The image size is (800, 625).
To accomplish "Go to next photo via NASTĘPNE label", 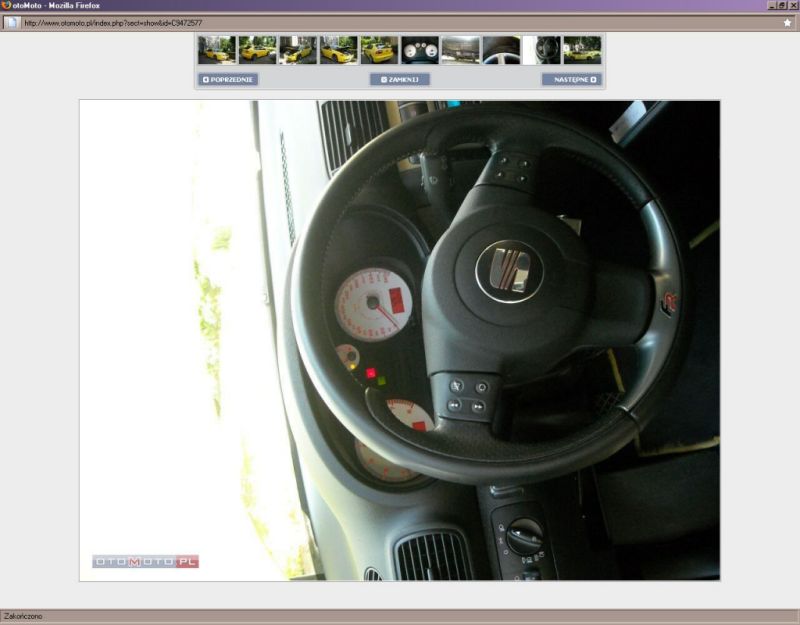I will point(571,80).
